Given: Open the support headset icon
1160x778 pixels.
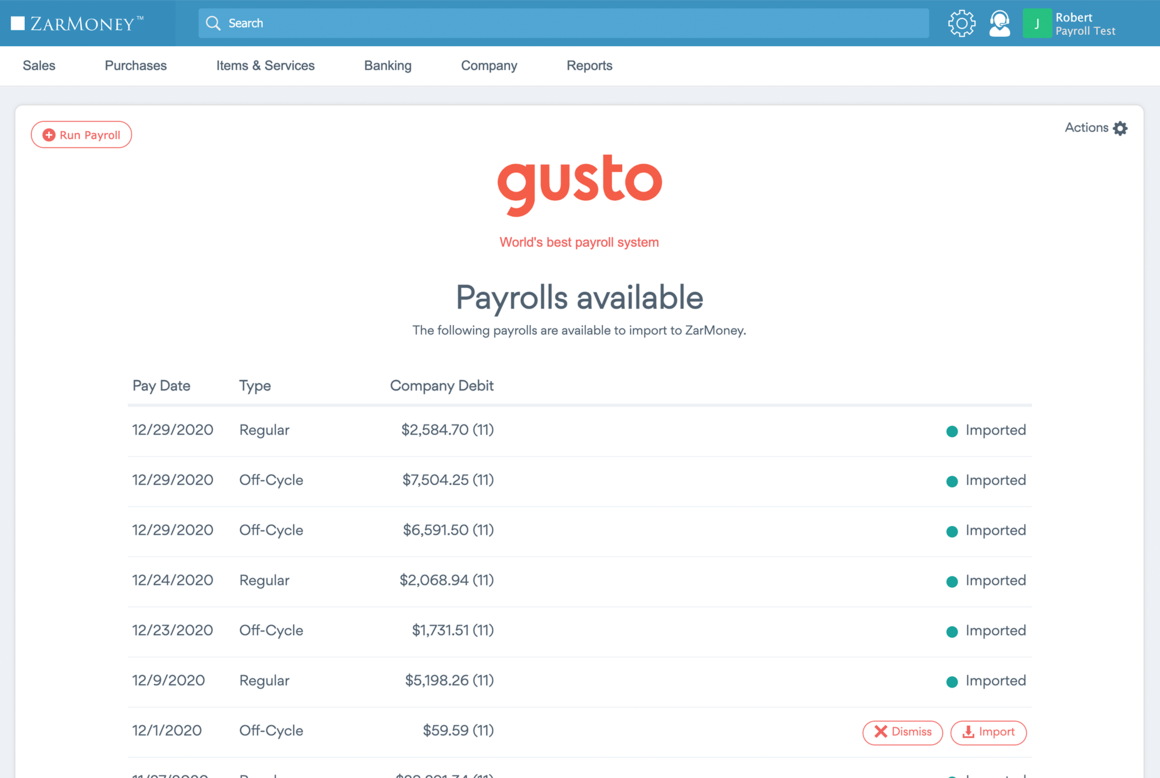Looking at the screenshot, I should point(999,23).
